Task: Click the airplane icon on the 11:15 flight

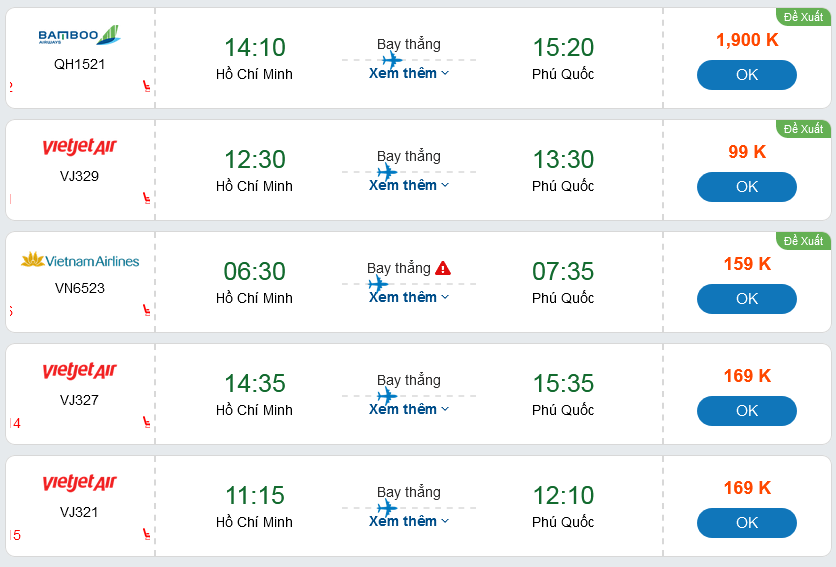Action: (386, 508)
